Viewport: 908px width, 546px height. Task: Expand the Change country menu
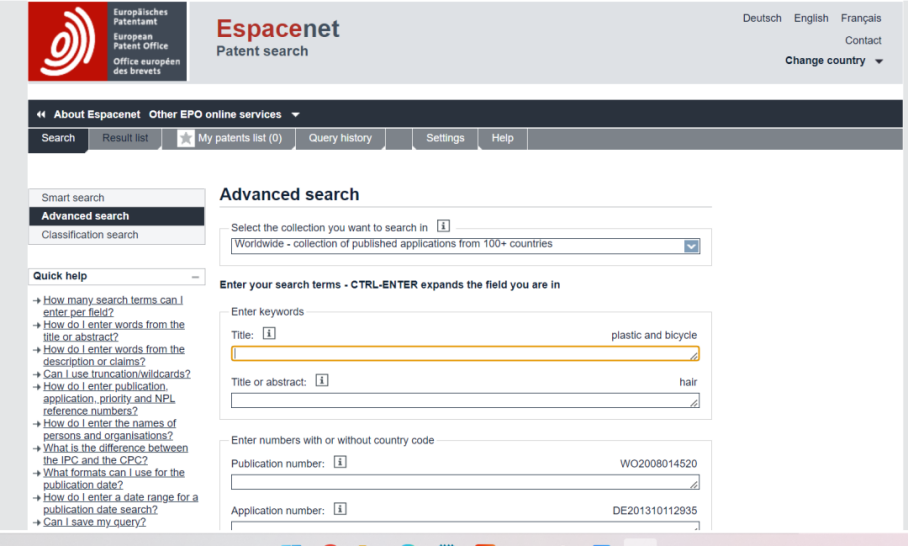pyautogui.click(x=834, y=61)
